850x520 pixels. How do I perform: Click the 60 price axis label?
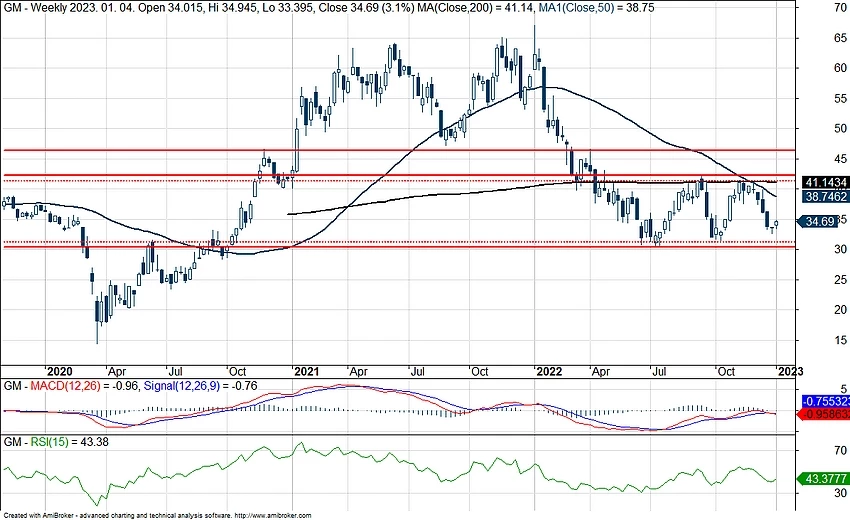pos(840,68)
